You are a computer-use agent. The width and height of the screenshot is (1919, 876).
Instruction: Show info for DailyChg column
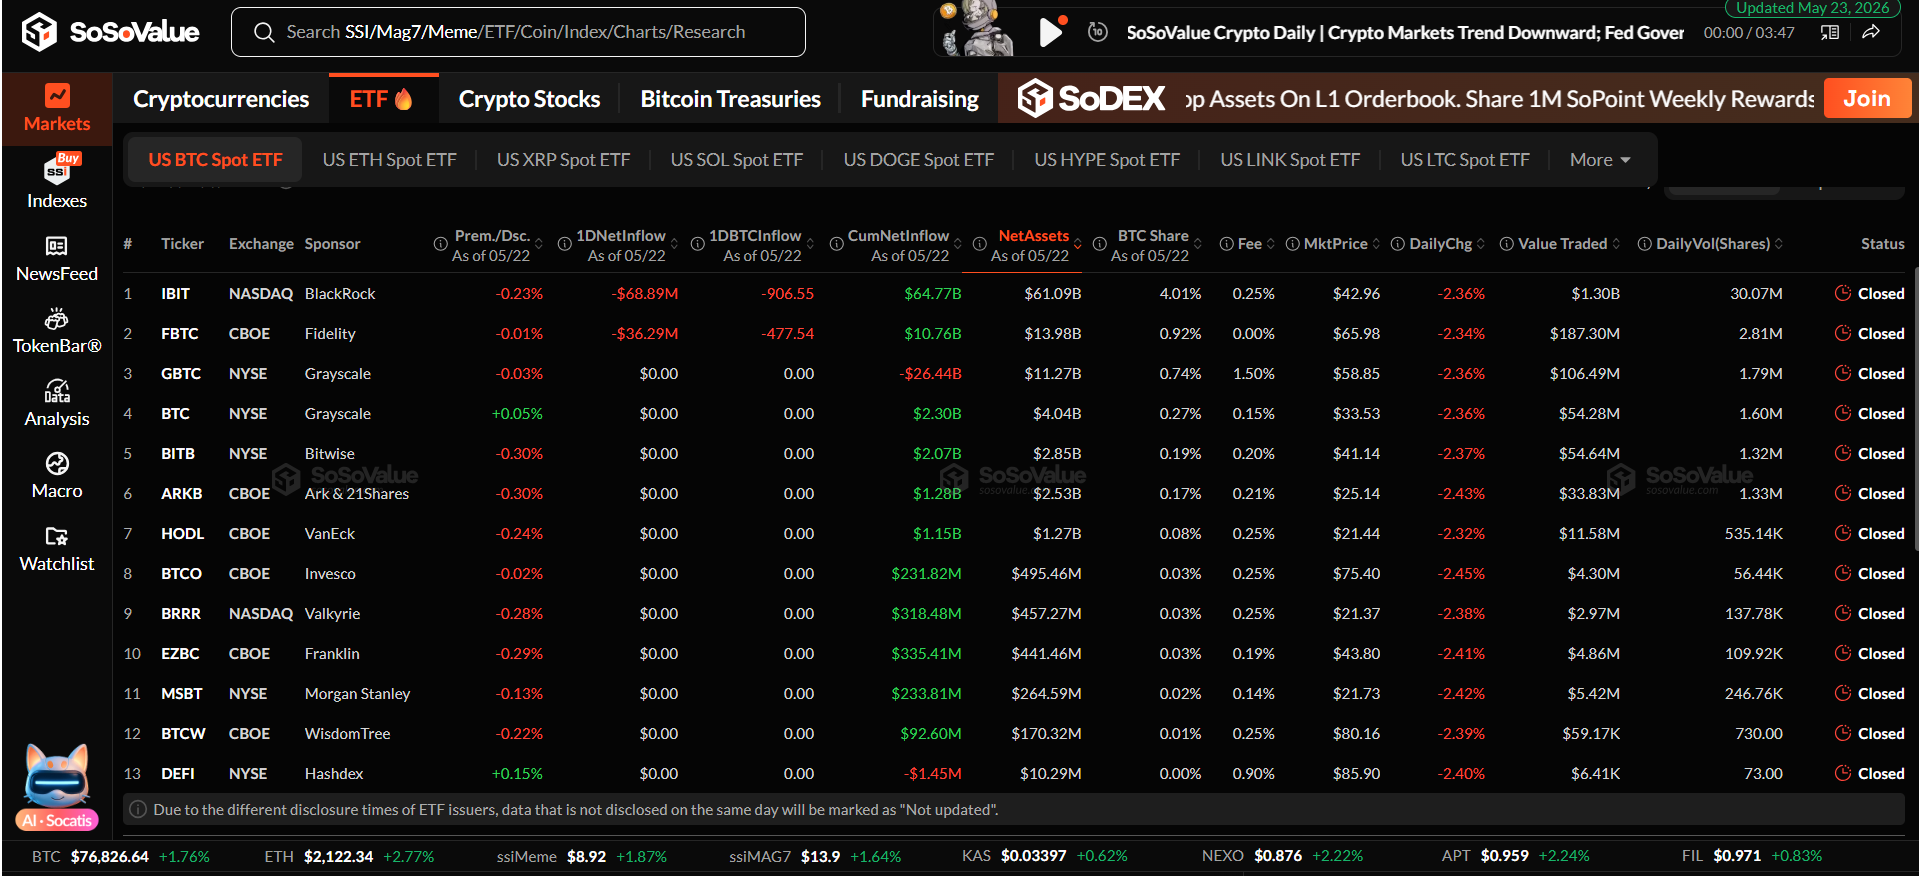pos(1397,244)
